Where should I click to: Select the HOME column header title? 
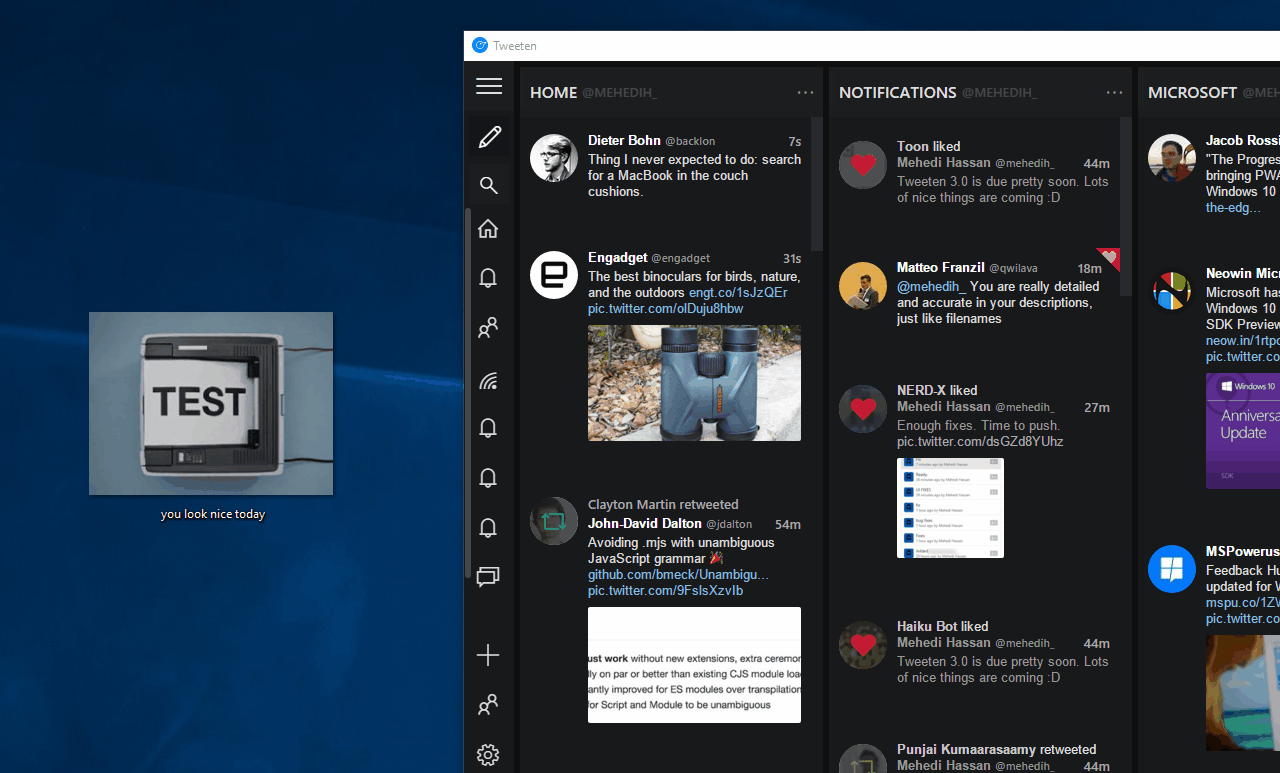[553, 93]
